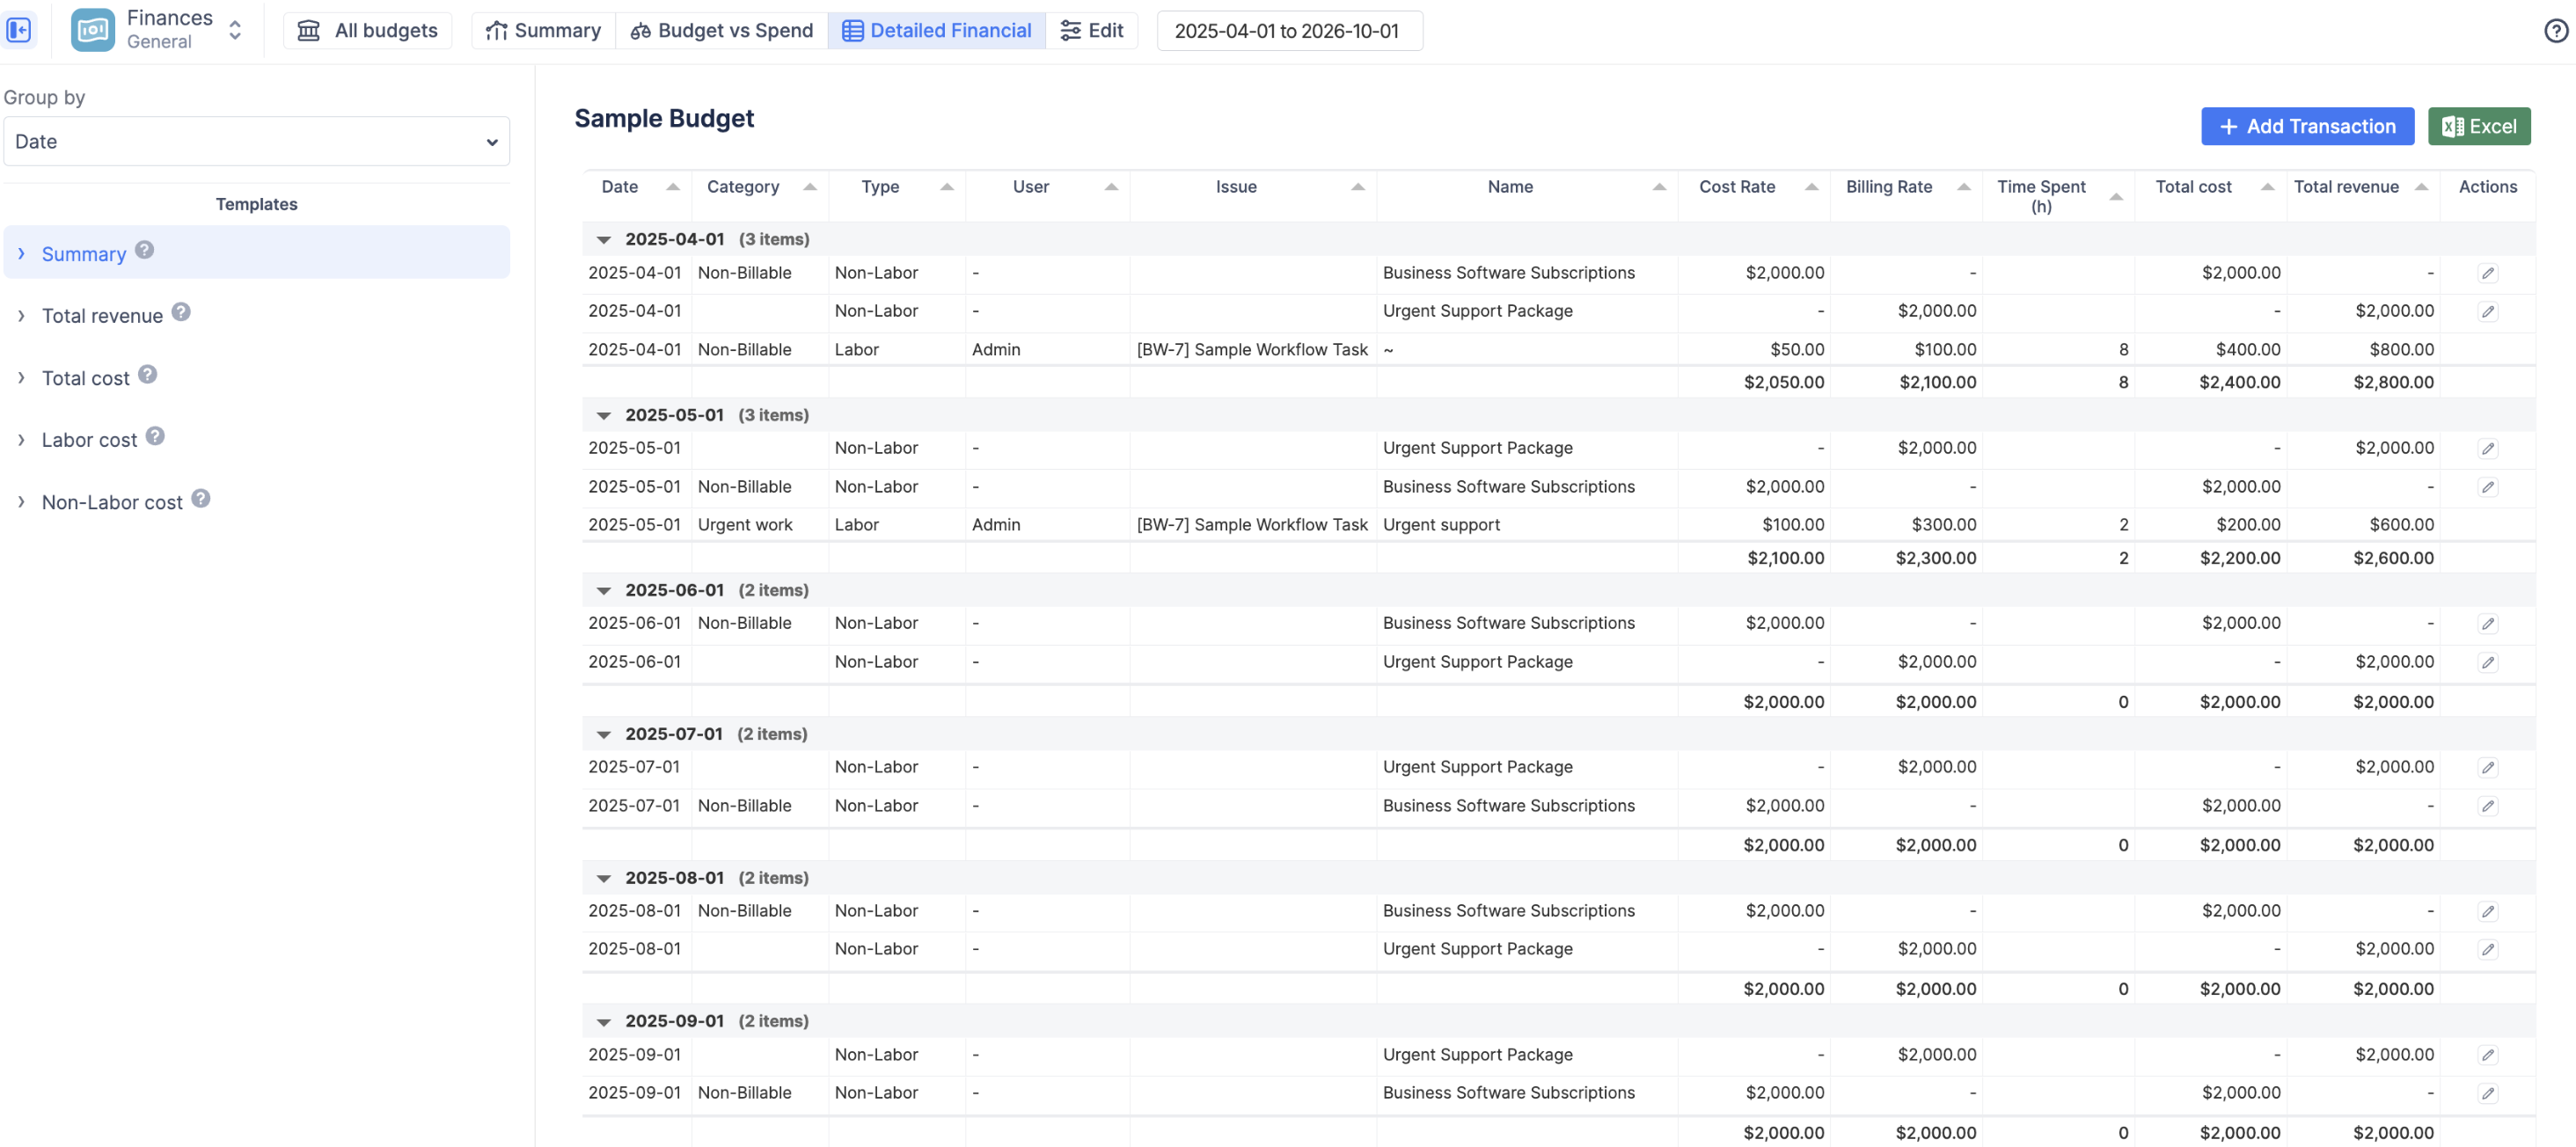Open the help question mark icon

[2555, 31]
